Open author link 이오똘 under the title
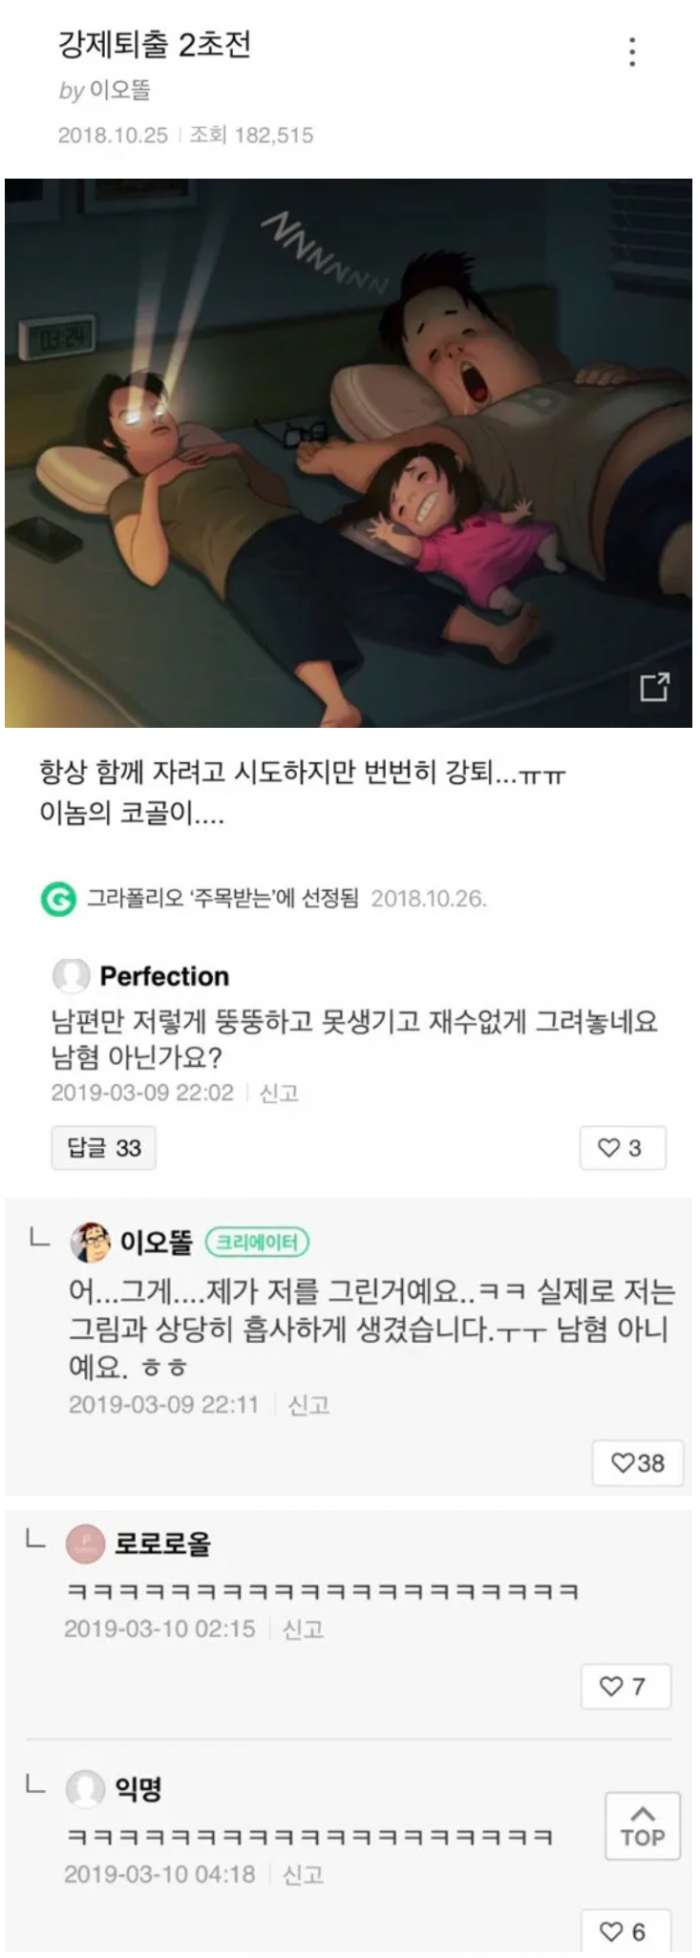Image resolution: width=700 pixels, height=1958 pixels. point(120,91)
